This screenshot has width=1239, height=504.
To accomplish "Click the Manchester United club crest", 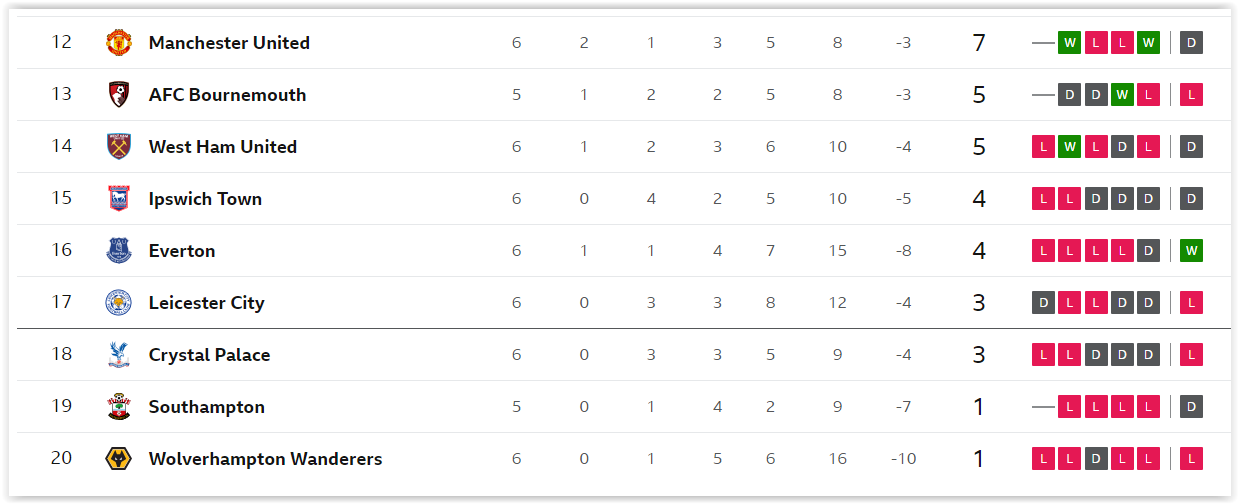I will 119,43.
